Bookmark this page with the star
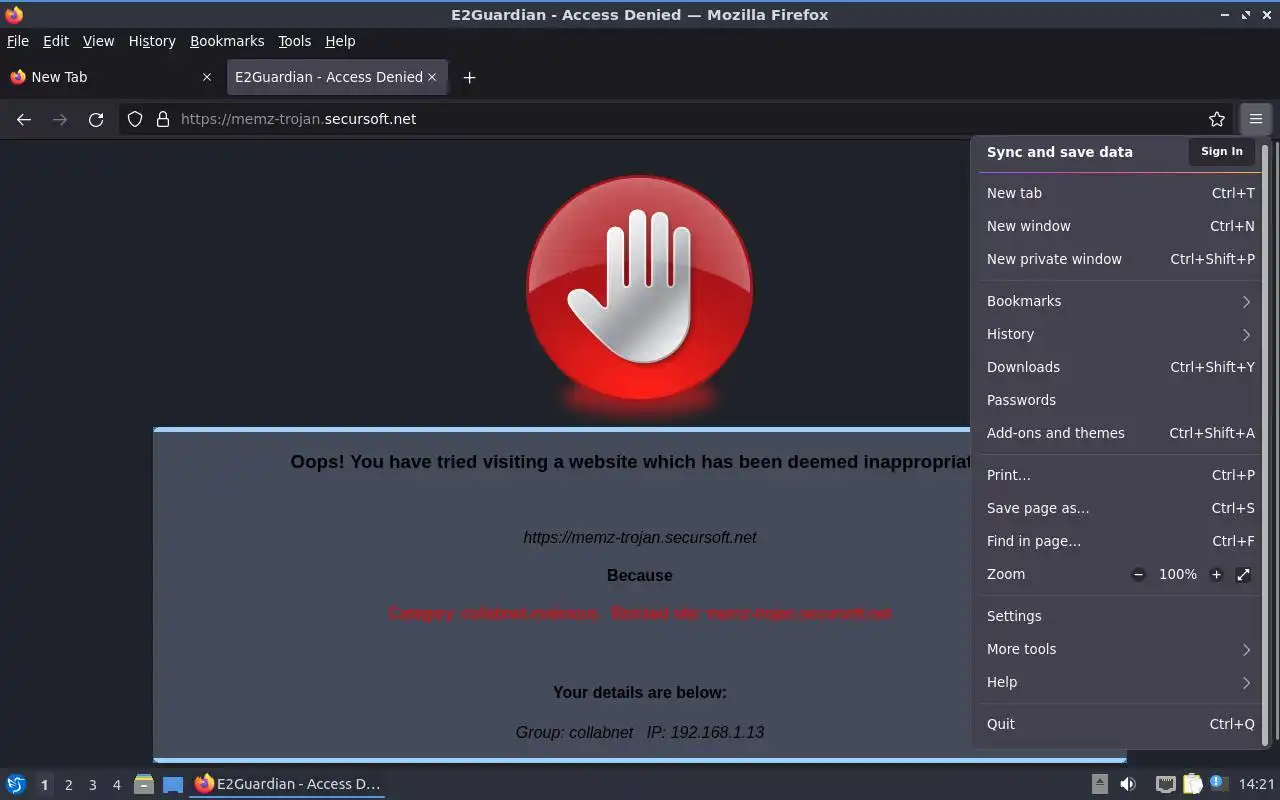 click(x=1217, y=119)
